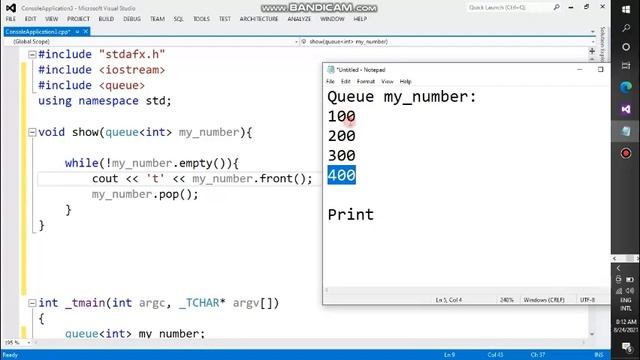This screenshot has width=640, height=360.
Task: Open Notepad View menu
Action: click(x=387, y=82)
